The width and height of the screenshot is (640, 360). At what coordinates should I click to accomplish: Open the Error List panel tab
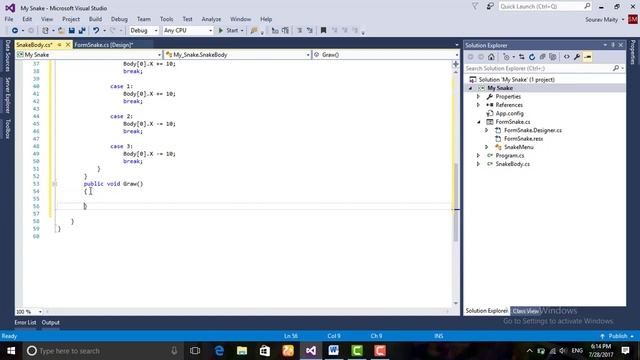click(x=25, y=322)
